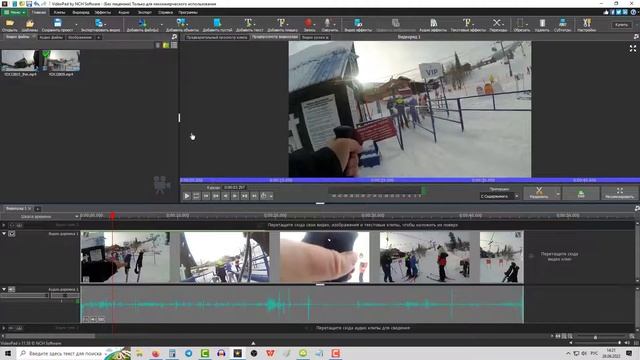Click the Save project disk icon
The image size is (640, 360).
pos(58,23)
